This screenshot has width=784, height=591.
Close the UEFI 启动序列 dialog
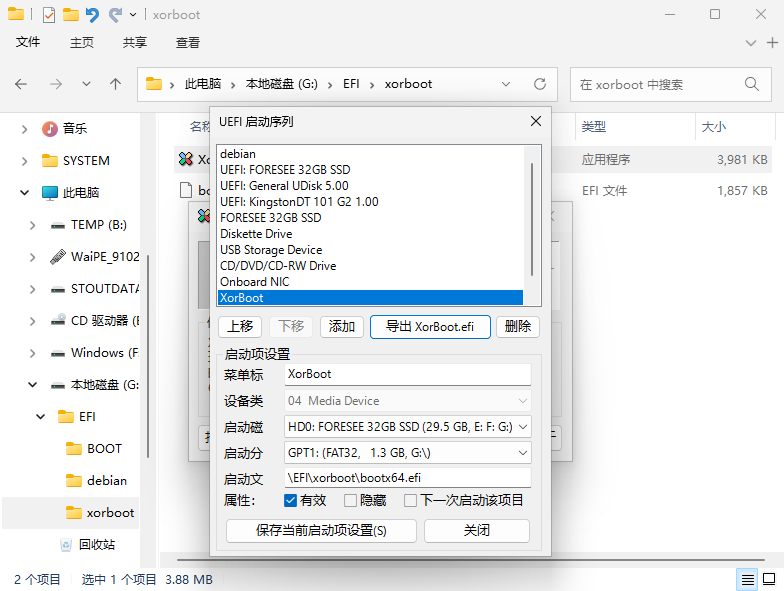(536, 122)
